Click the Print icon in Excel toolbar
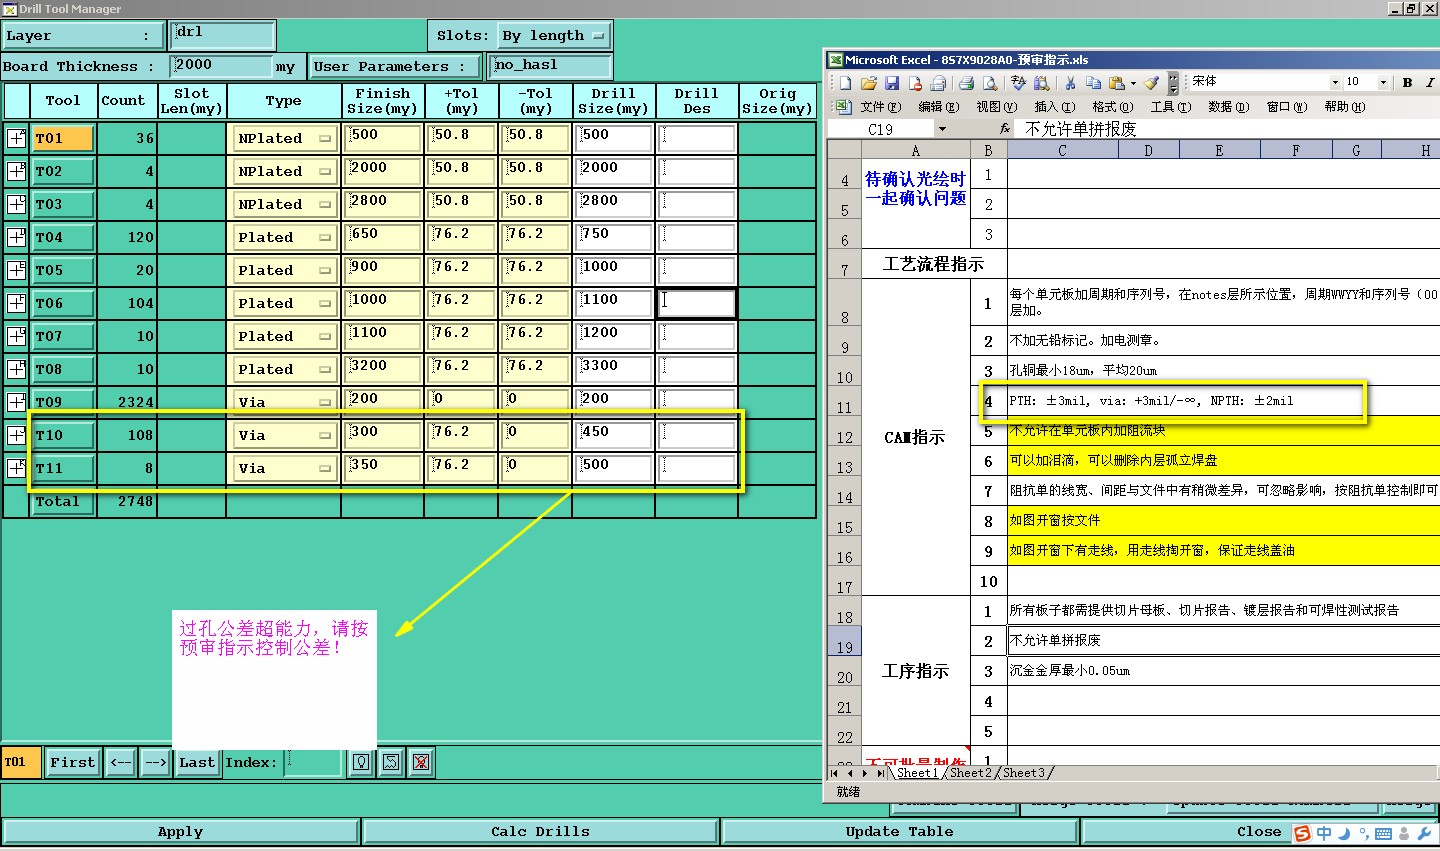The width and height of the screenshot is (1440, 851). click(966, 83)
